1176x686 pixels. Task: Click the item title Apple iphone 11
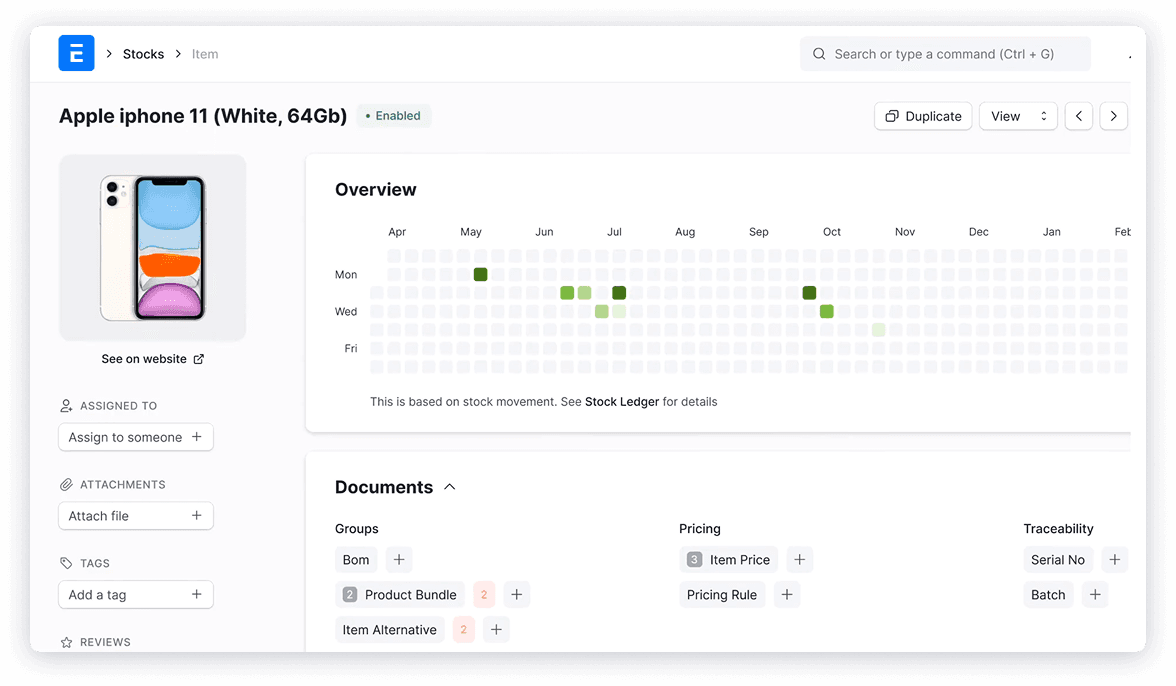[203, 116]
